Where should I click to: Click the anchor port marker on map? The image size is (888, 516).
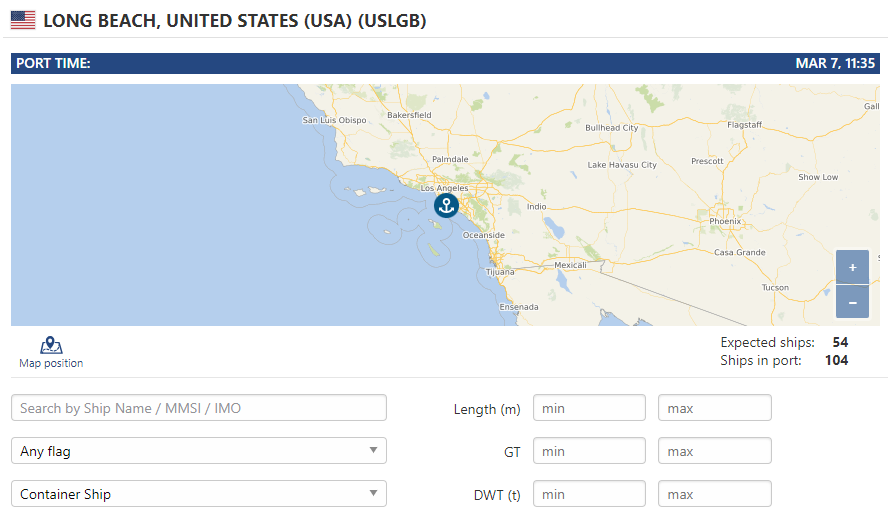[x=446, y=205]
